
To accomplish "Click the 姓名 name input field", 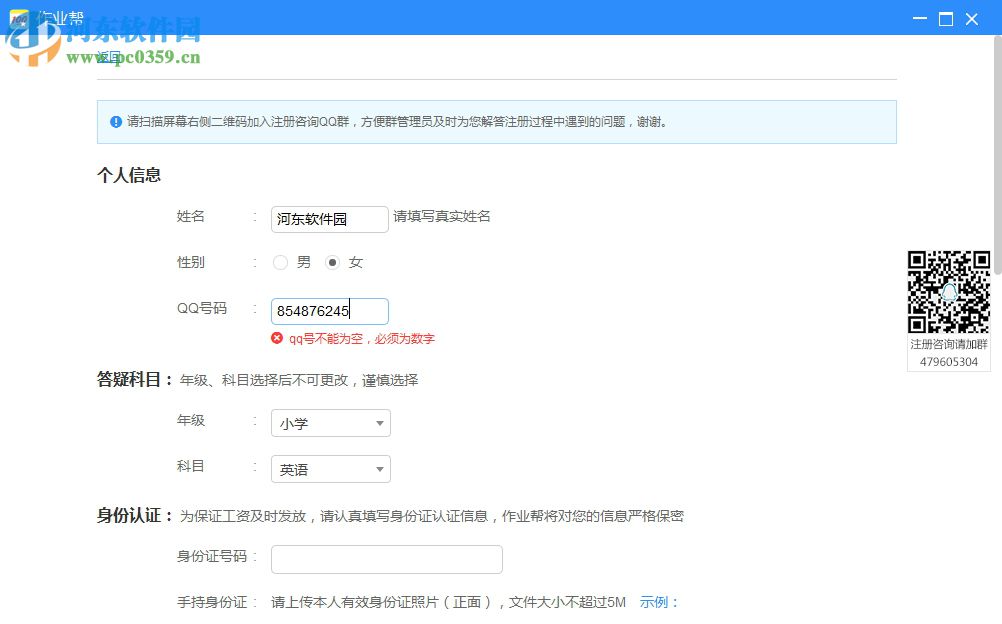I will tap(329, 218).
